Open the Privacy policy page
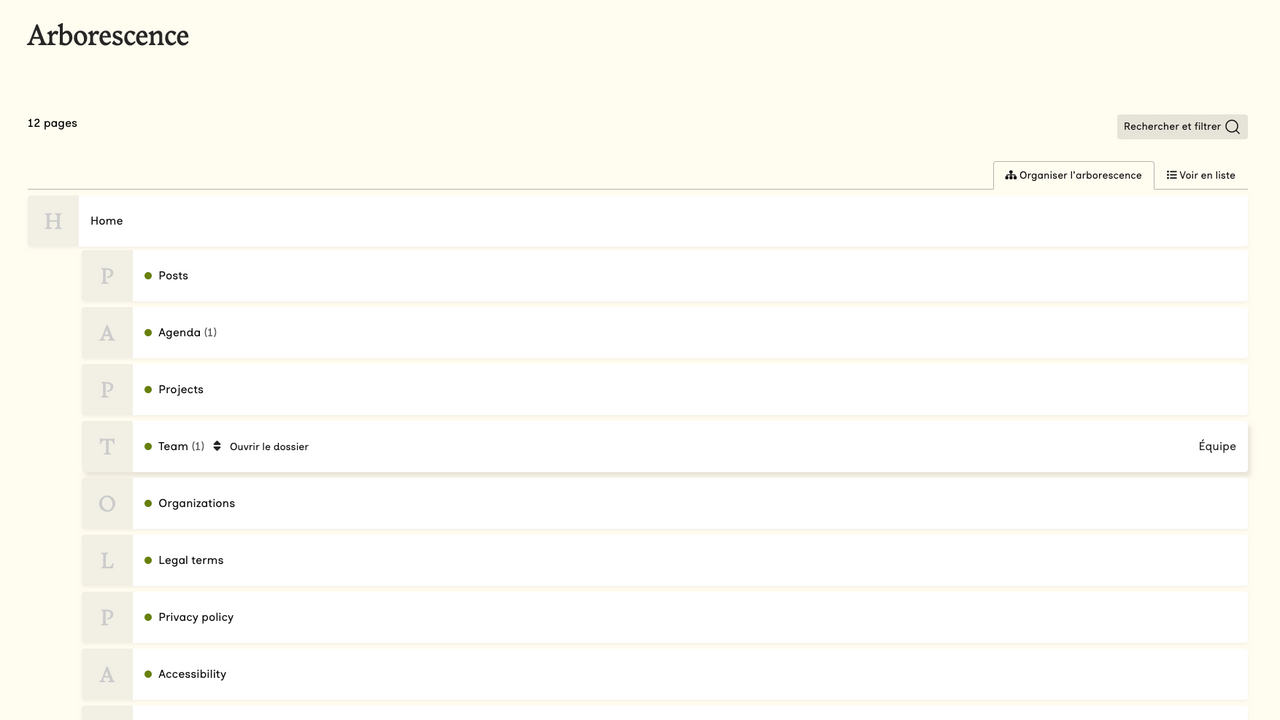The image size is (1280, 720). (x=196, y=618)
